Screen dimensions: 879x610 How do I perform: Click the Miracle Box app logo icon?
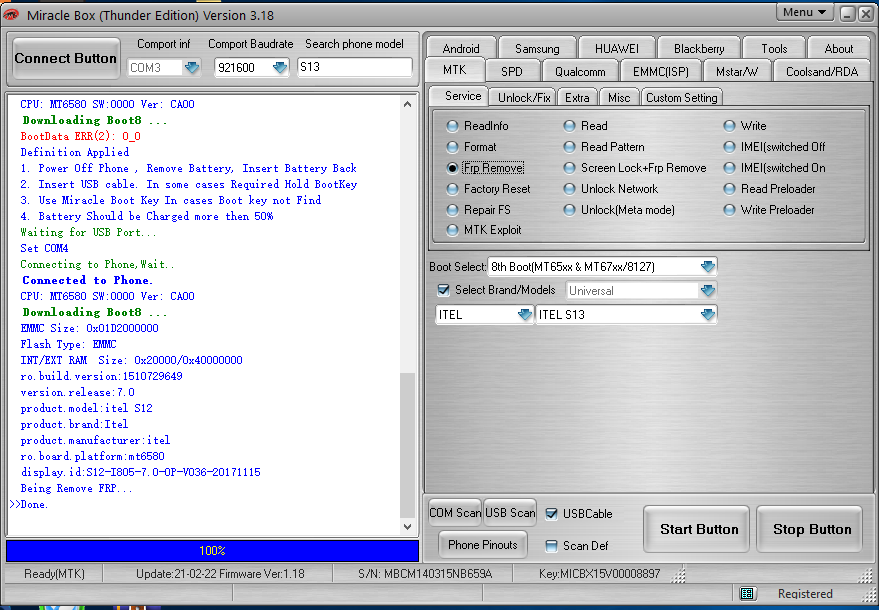coord(11,15)
